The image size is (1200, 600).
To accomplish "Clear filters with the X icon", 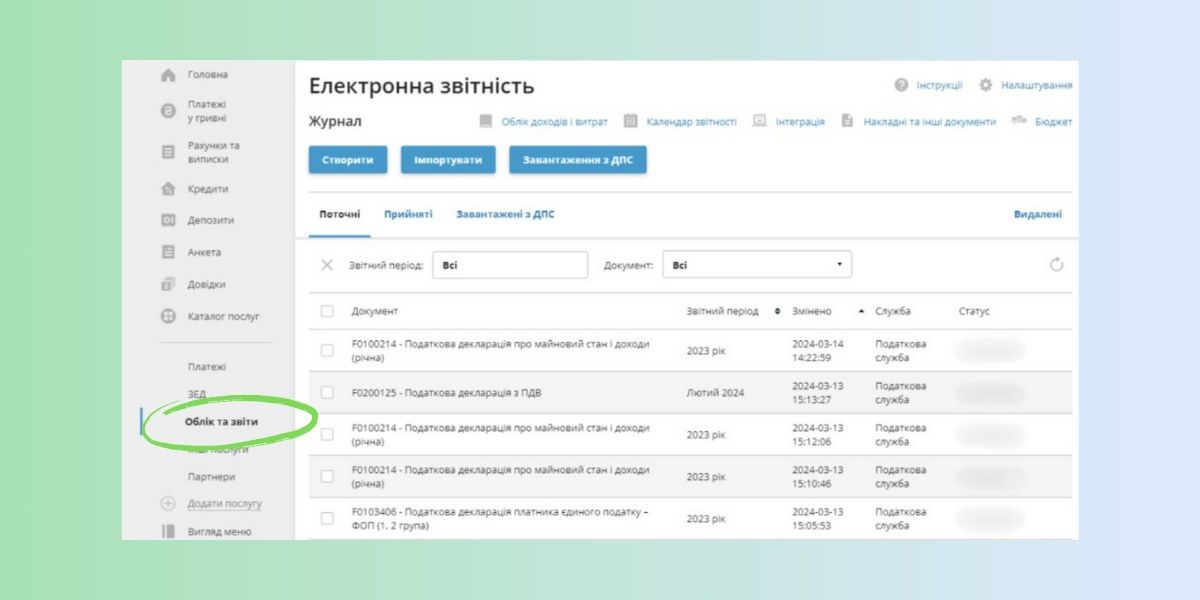I will 327,265.
